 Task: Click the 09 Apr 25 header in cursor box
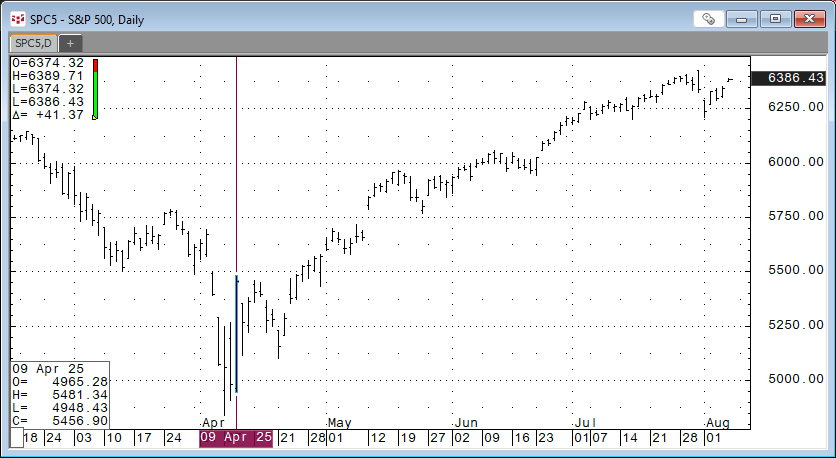point(48,368)
